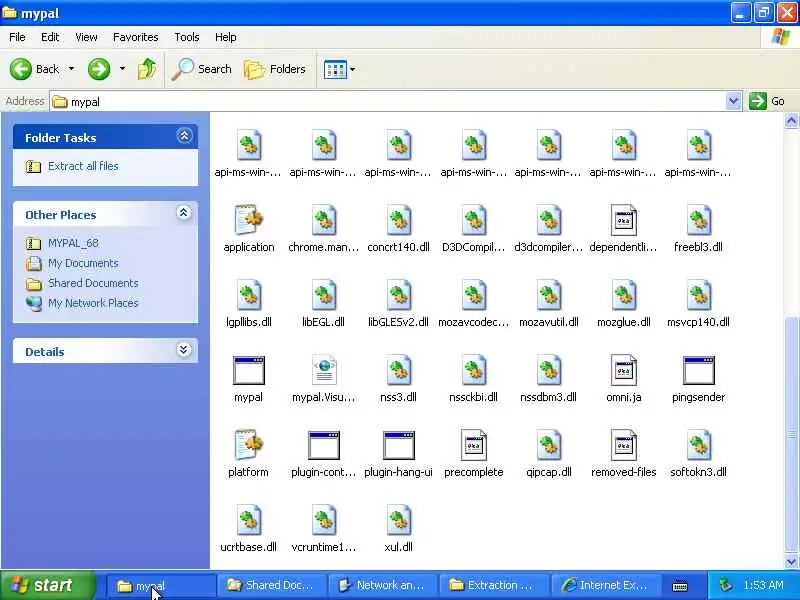The image size is (800, 600).
Task: Open the File menu
Action: pyautogui.click(x=17, y=37)
